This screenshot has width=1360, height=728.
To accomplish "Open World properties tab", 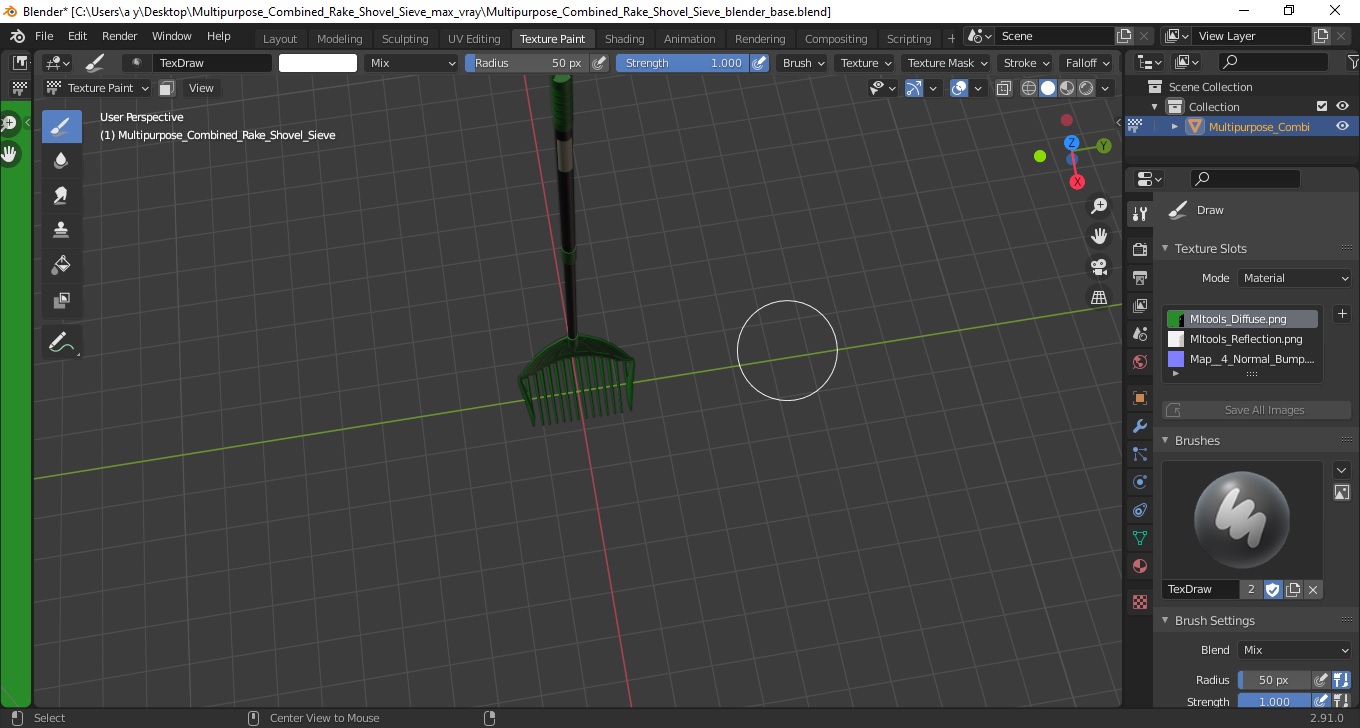I will [x=1139, y=361].
